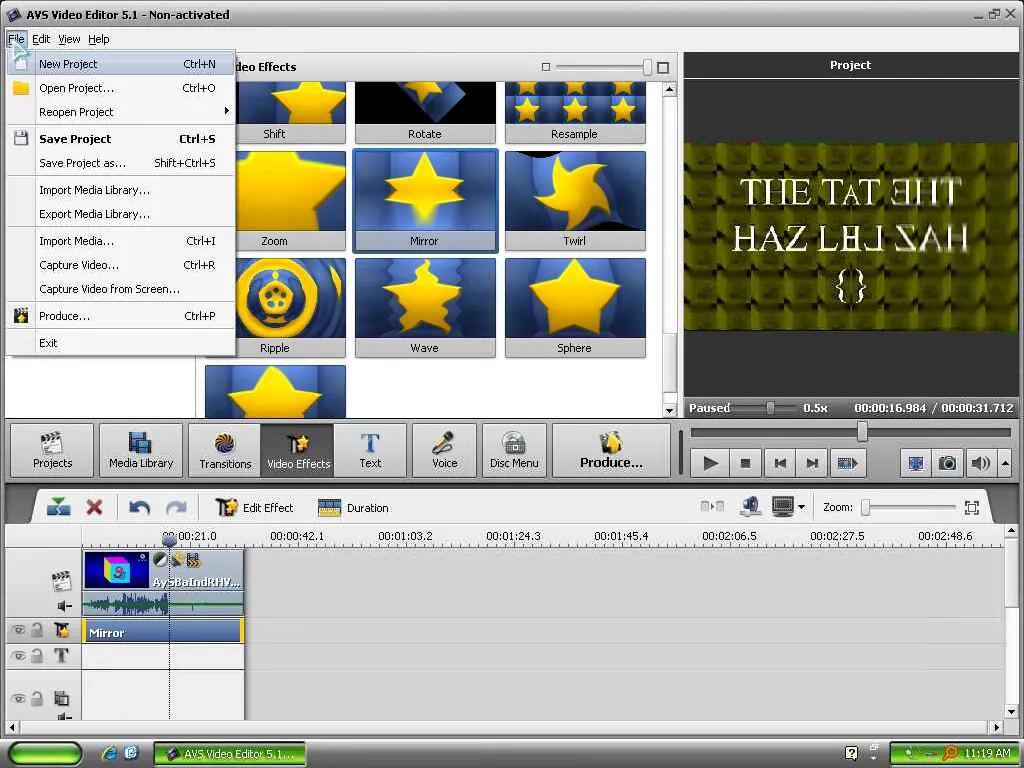Open the Media Library panel
1024x768 pixels.
coord(141,451)
